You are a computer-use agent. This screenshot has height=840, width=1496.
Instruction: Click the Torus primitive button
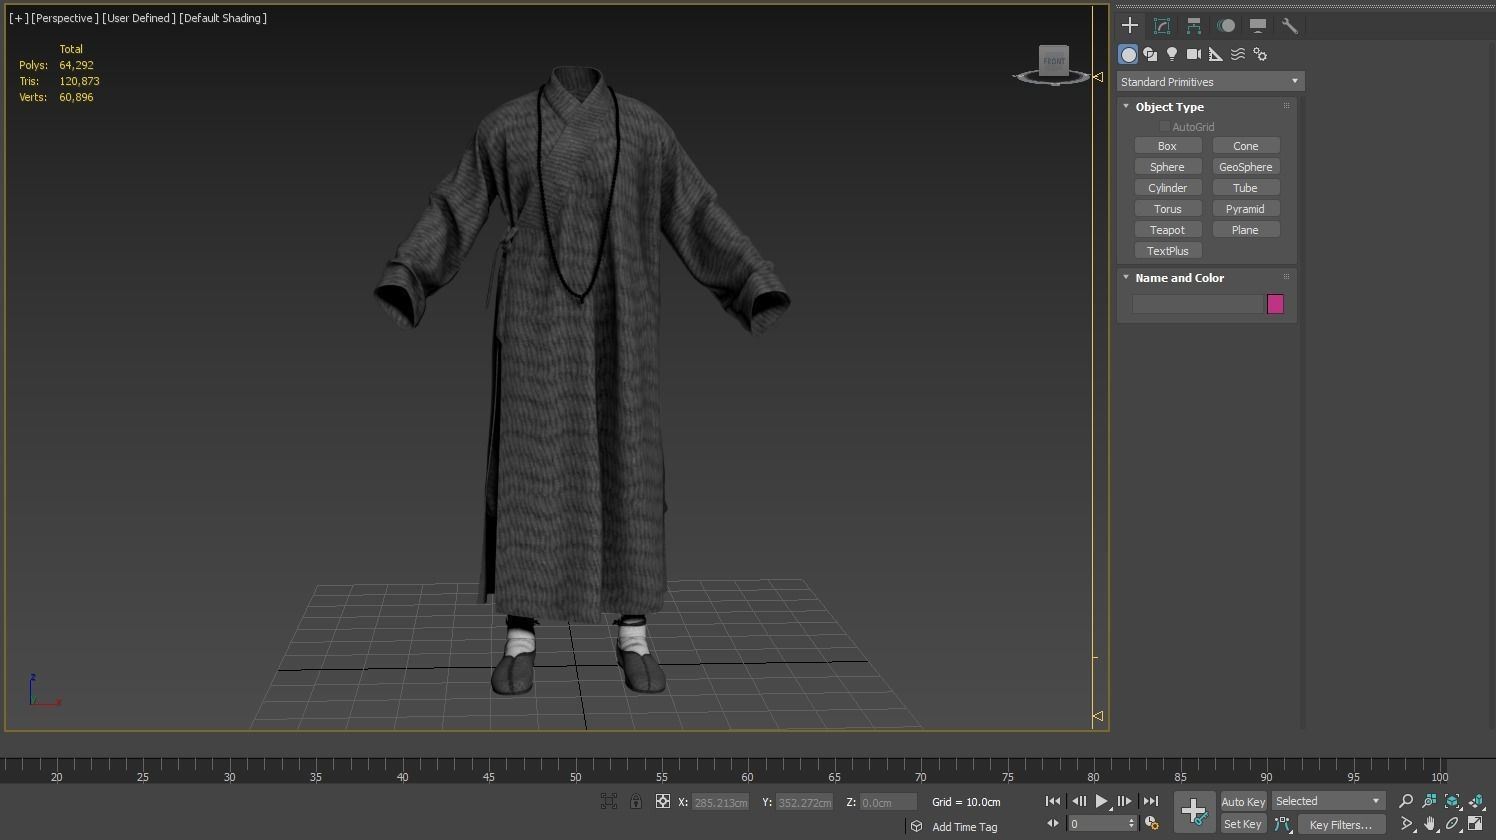[x=1167, y=209]
